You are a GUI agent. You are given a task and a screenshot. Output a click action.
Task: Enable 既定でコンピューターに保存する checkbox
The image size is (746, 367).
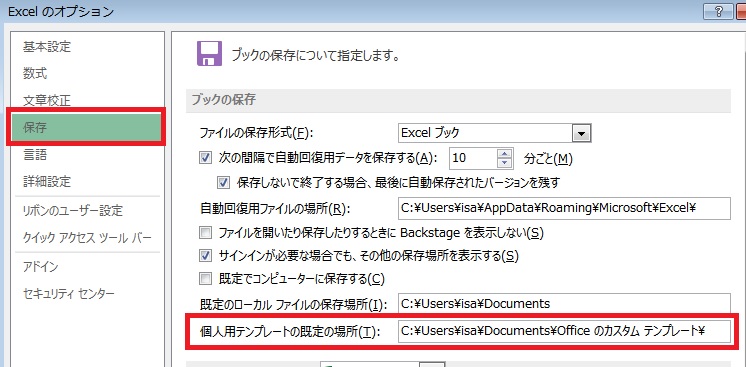click(x=205, y=279)
